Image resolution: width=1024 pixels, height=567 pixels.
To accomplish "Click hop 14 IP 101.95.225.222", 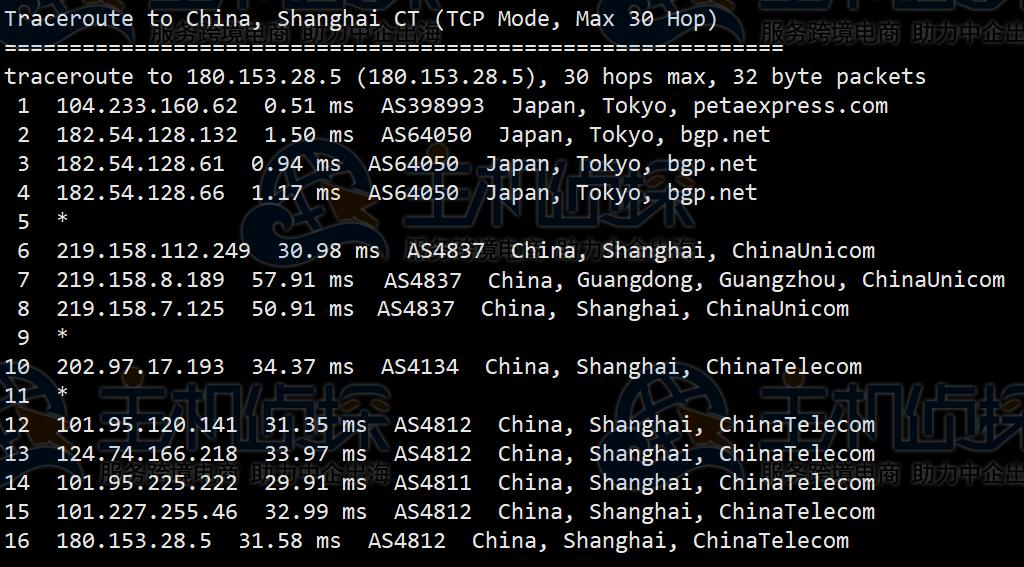I will [x=147, y=483].
